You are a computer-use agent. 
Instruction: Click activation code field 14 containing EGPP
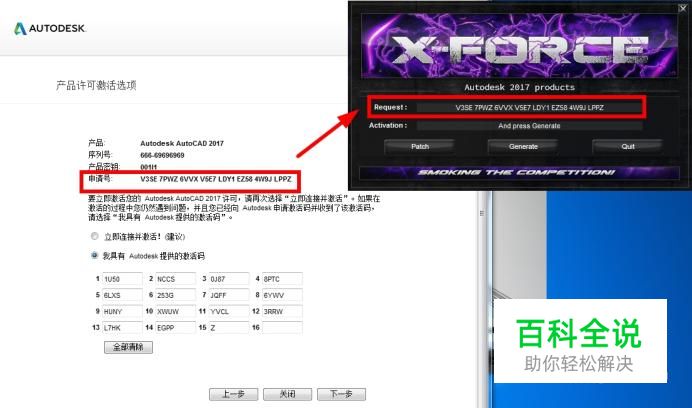point(176,328)
